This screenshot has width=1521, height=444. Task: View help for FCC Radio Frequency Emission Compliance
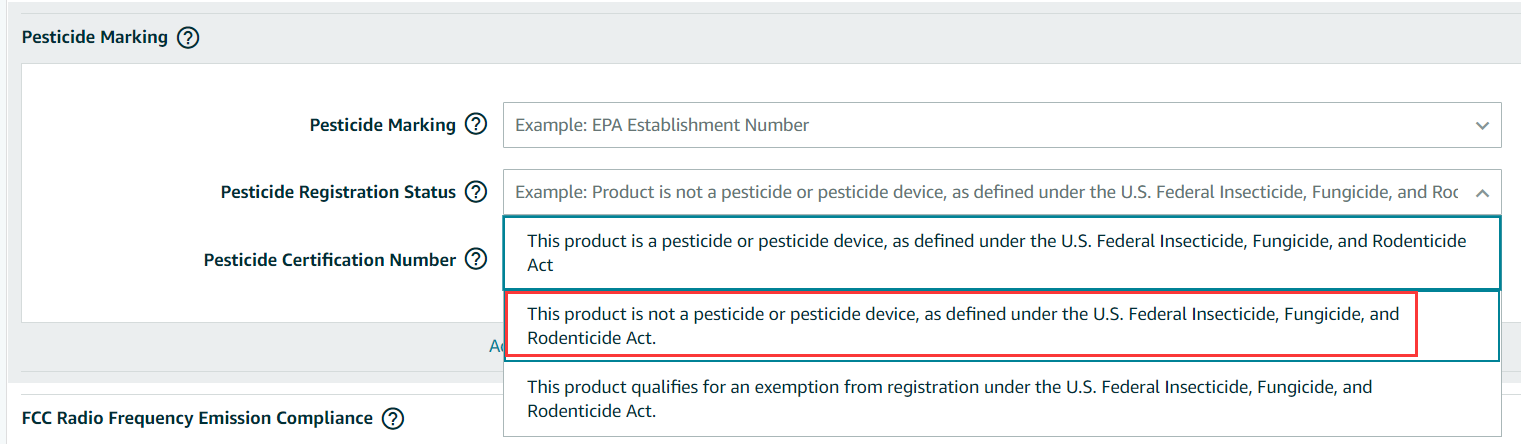pyautogui.click(x=393, y=418)
